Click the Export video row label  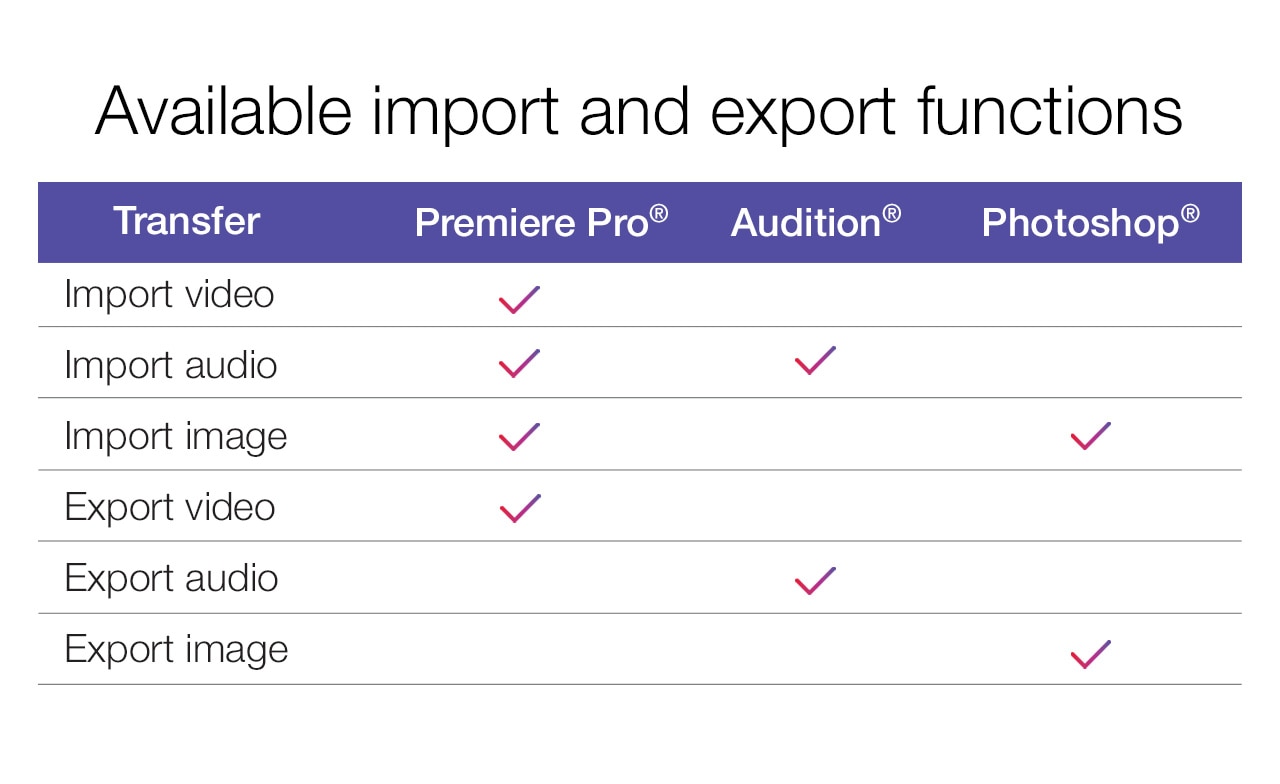170,507
